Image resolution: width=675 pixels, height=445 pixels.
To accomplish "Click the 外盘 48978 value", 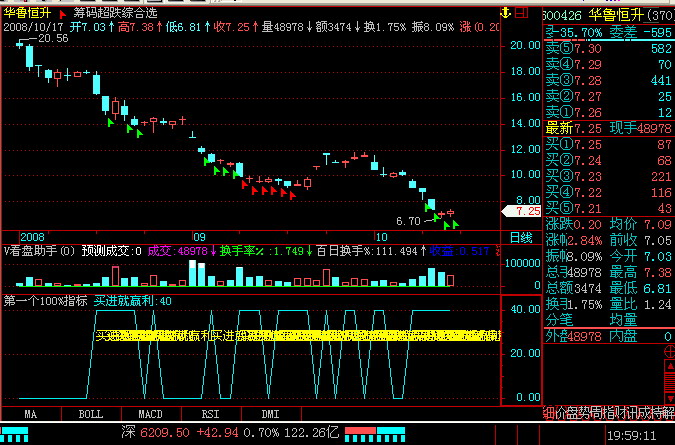I will [573, 336].
